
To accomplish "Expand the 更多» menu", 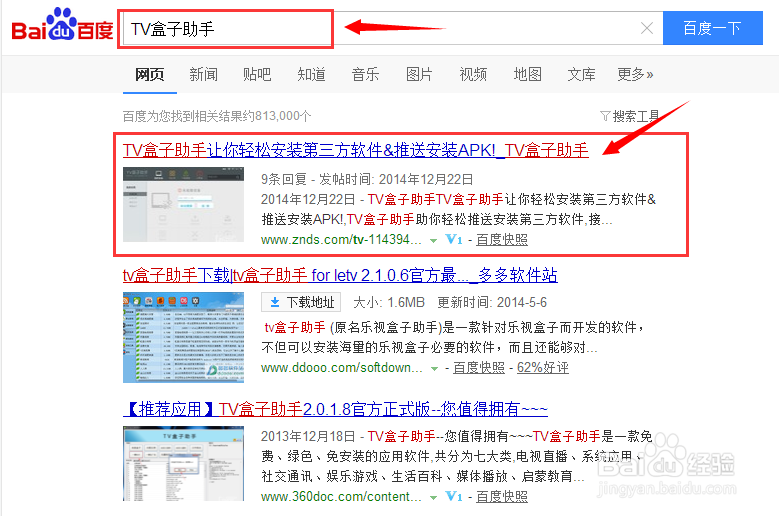I will coord(635,74).
